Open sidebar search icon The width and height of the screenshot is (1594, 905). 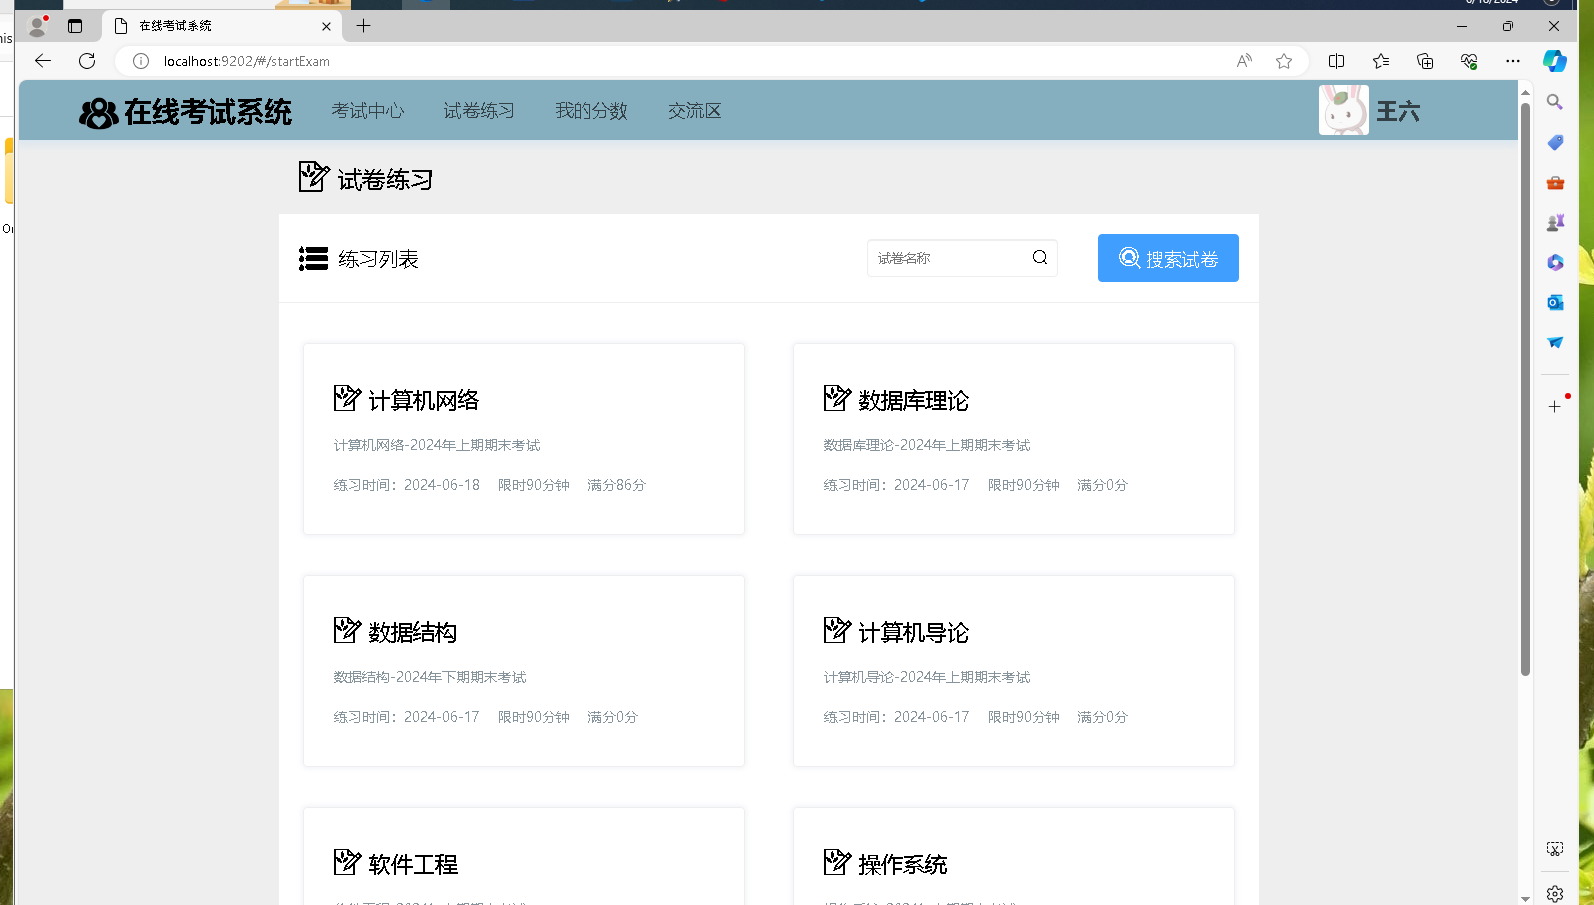point(1555,102)
